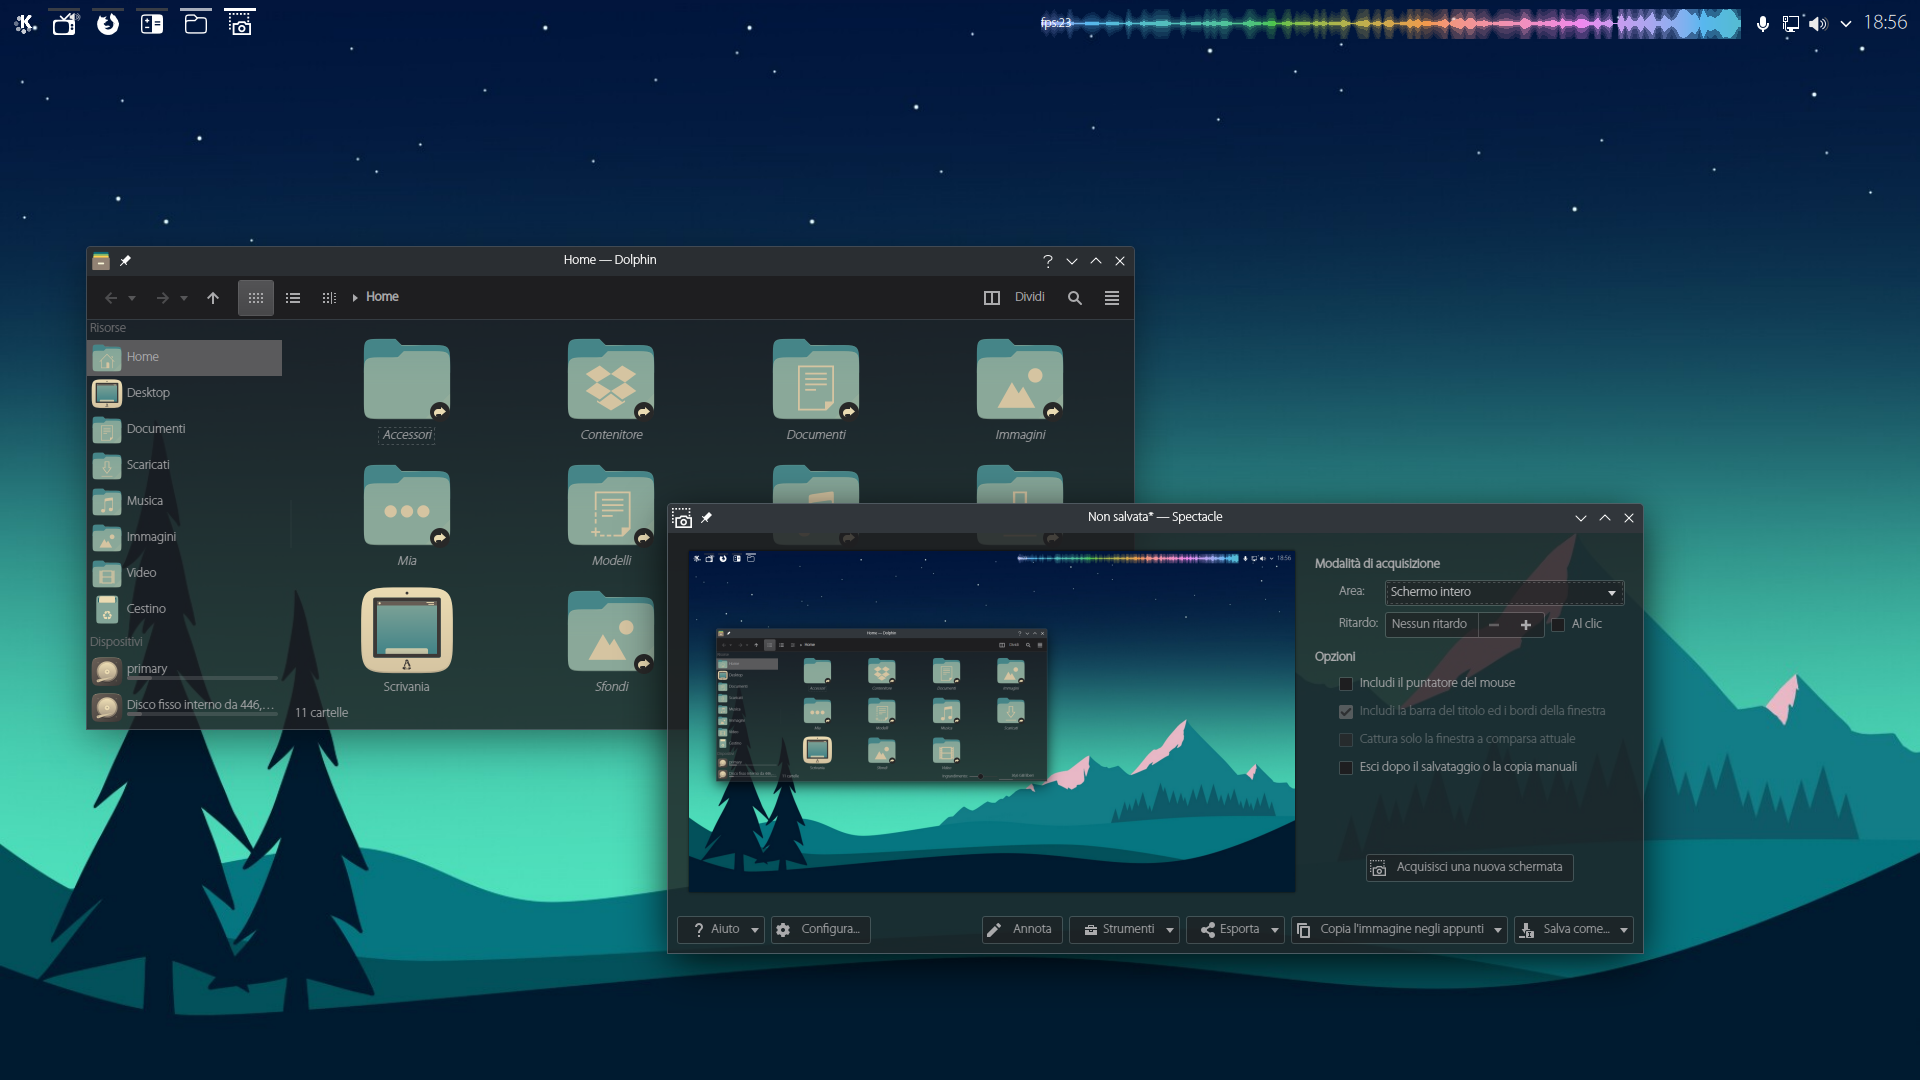This screenshot has height=1080, width=1920.
Task: Open the Salva come dropdown arrow
Action: point(1624,930)
